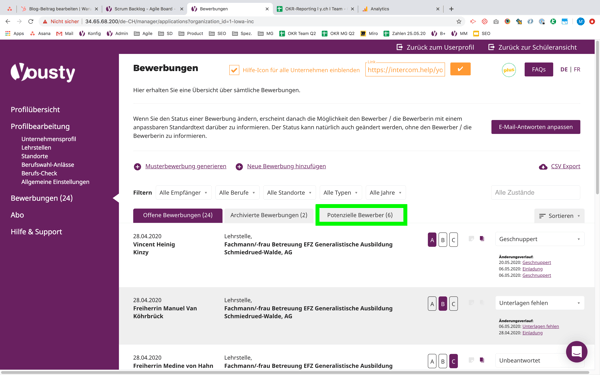Open the OKR Team Q2 bookmark
The width and height of the screenshot is (600, 375).
(297, 34)
